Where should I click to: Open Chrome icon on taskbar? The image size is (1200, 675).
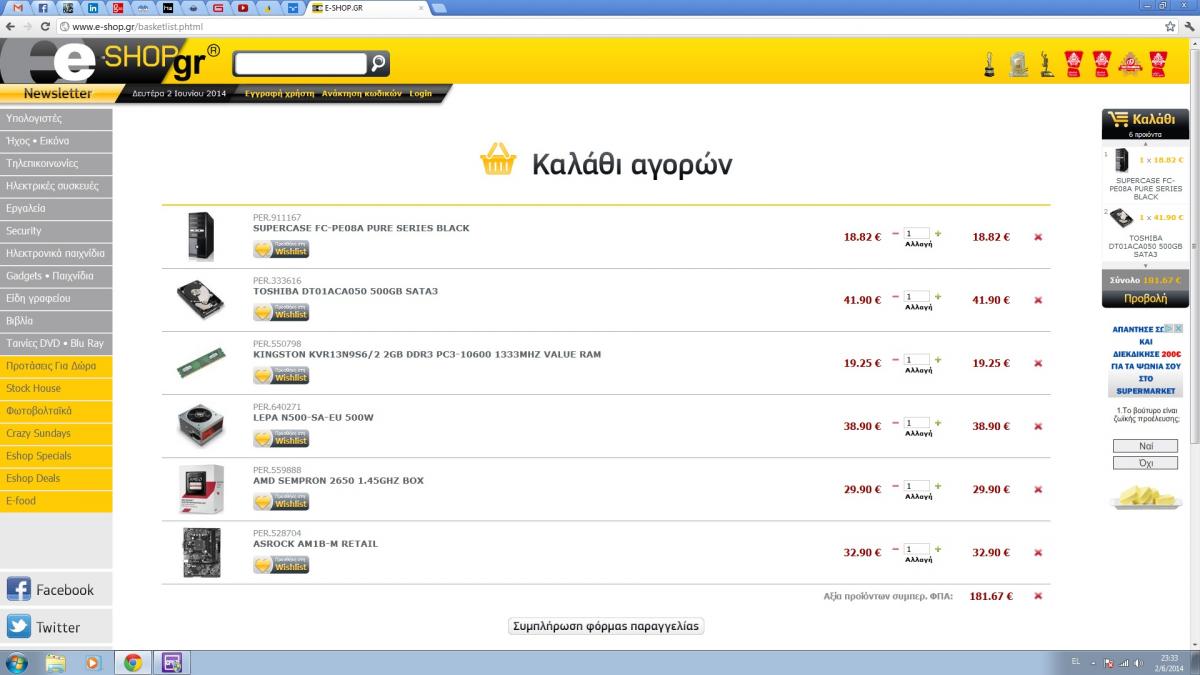coord(132,662)
